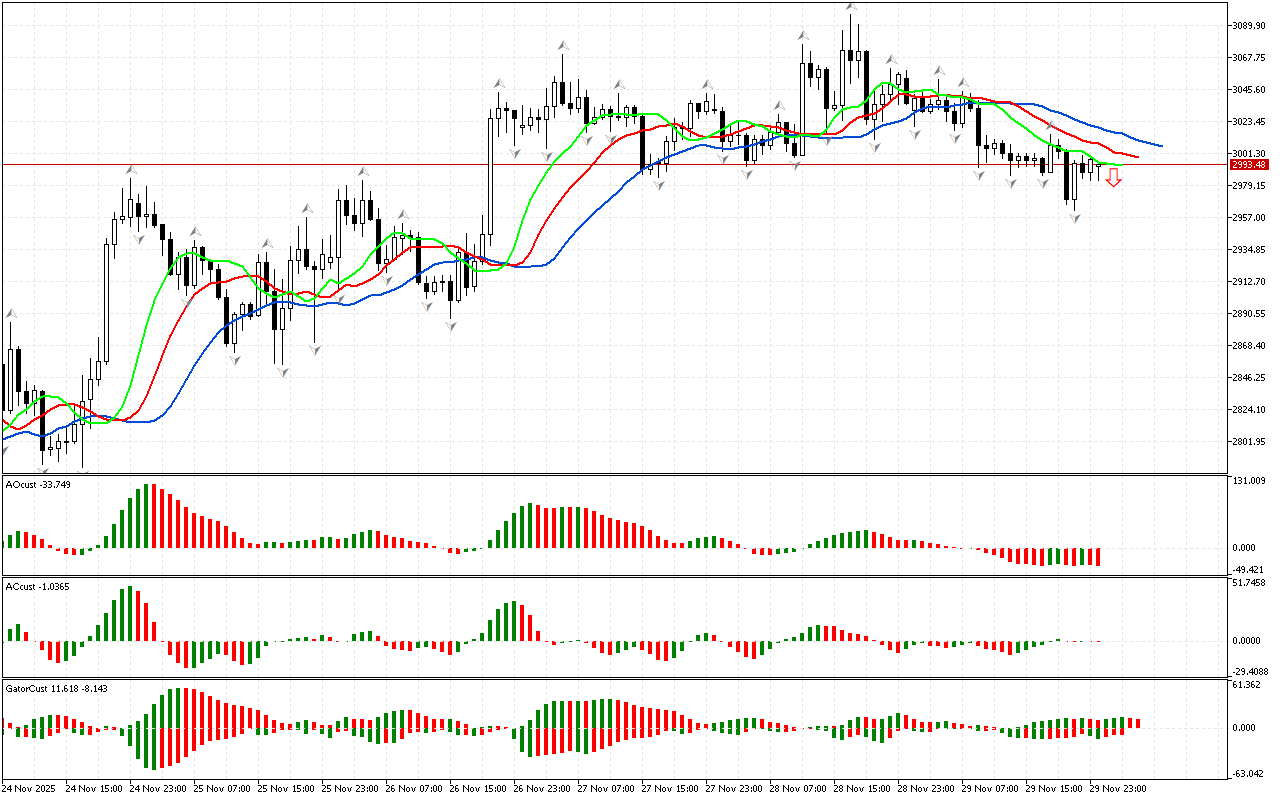Click the 24 Nov 2025 date label
The image size is (1280, 800).
pos(32,789)
